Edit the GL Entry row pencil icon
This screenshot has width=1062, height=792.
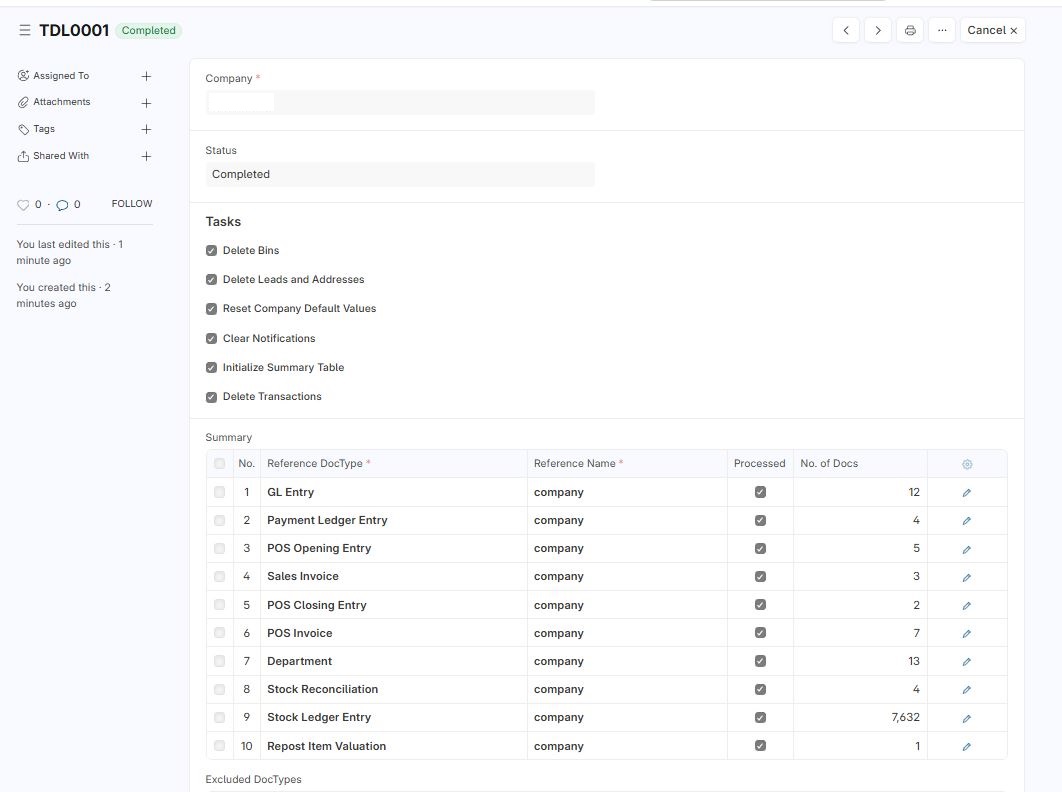coord(967,493)
